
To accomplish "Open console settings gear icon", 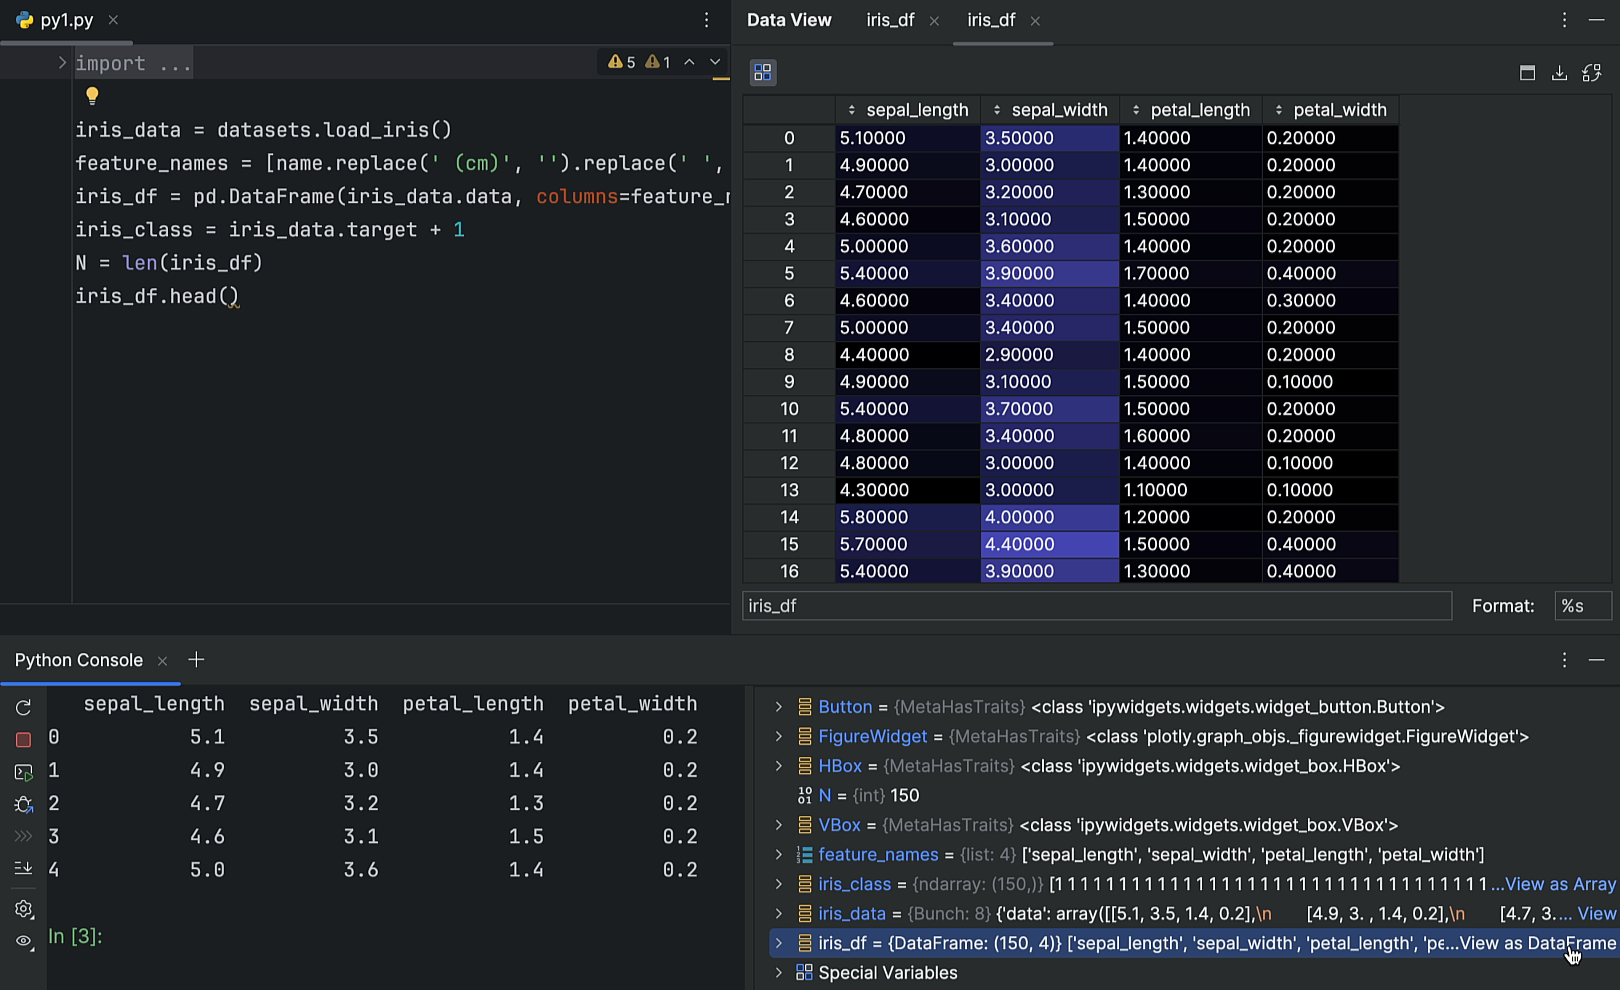I will (x=24, y=909).
